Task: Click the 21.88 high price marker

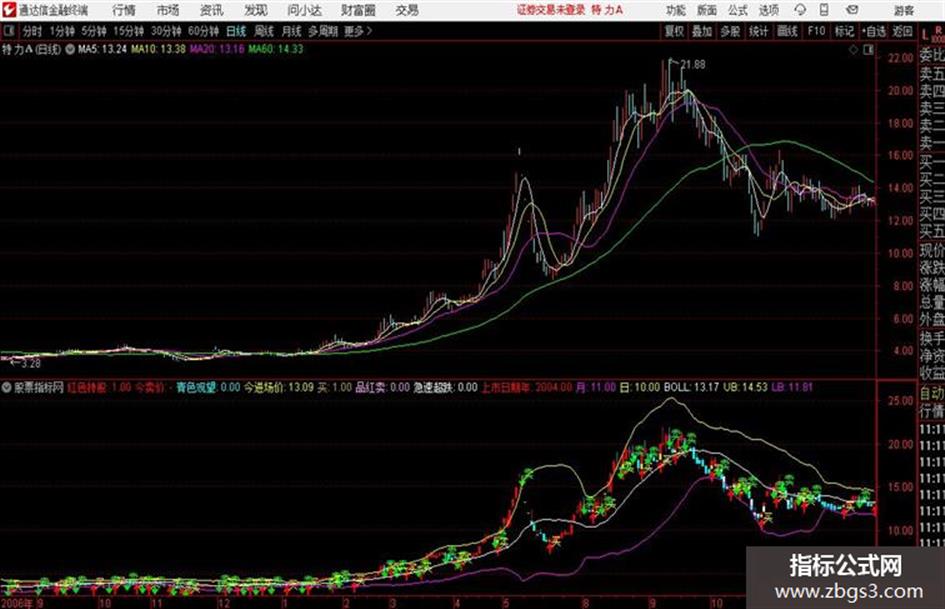Action: pyautogui.click(x=692, y=65)
